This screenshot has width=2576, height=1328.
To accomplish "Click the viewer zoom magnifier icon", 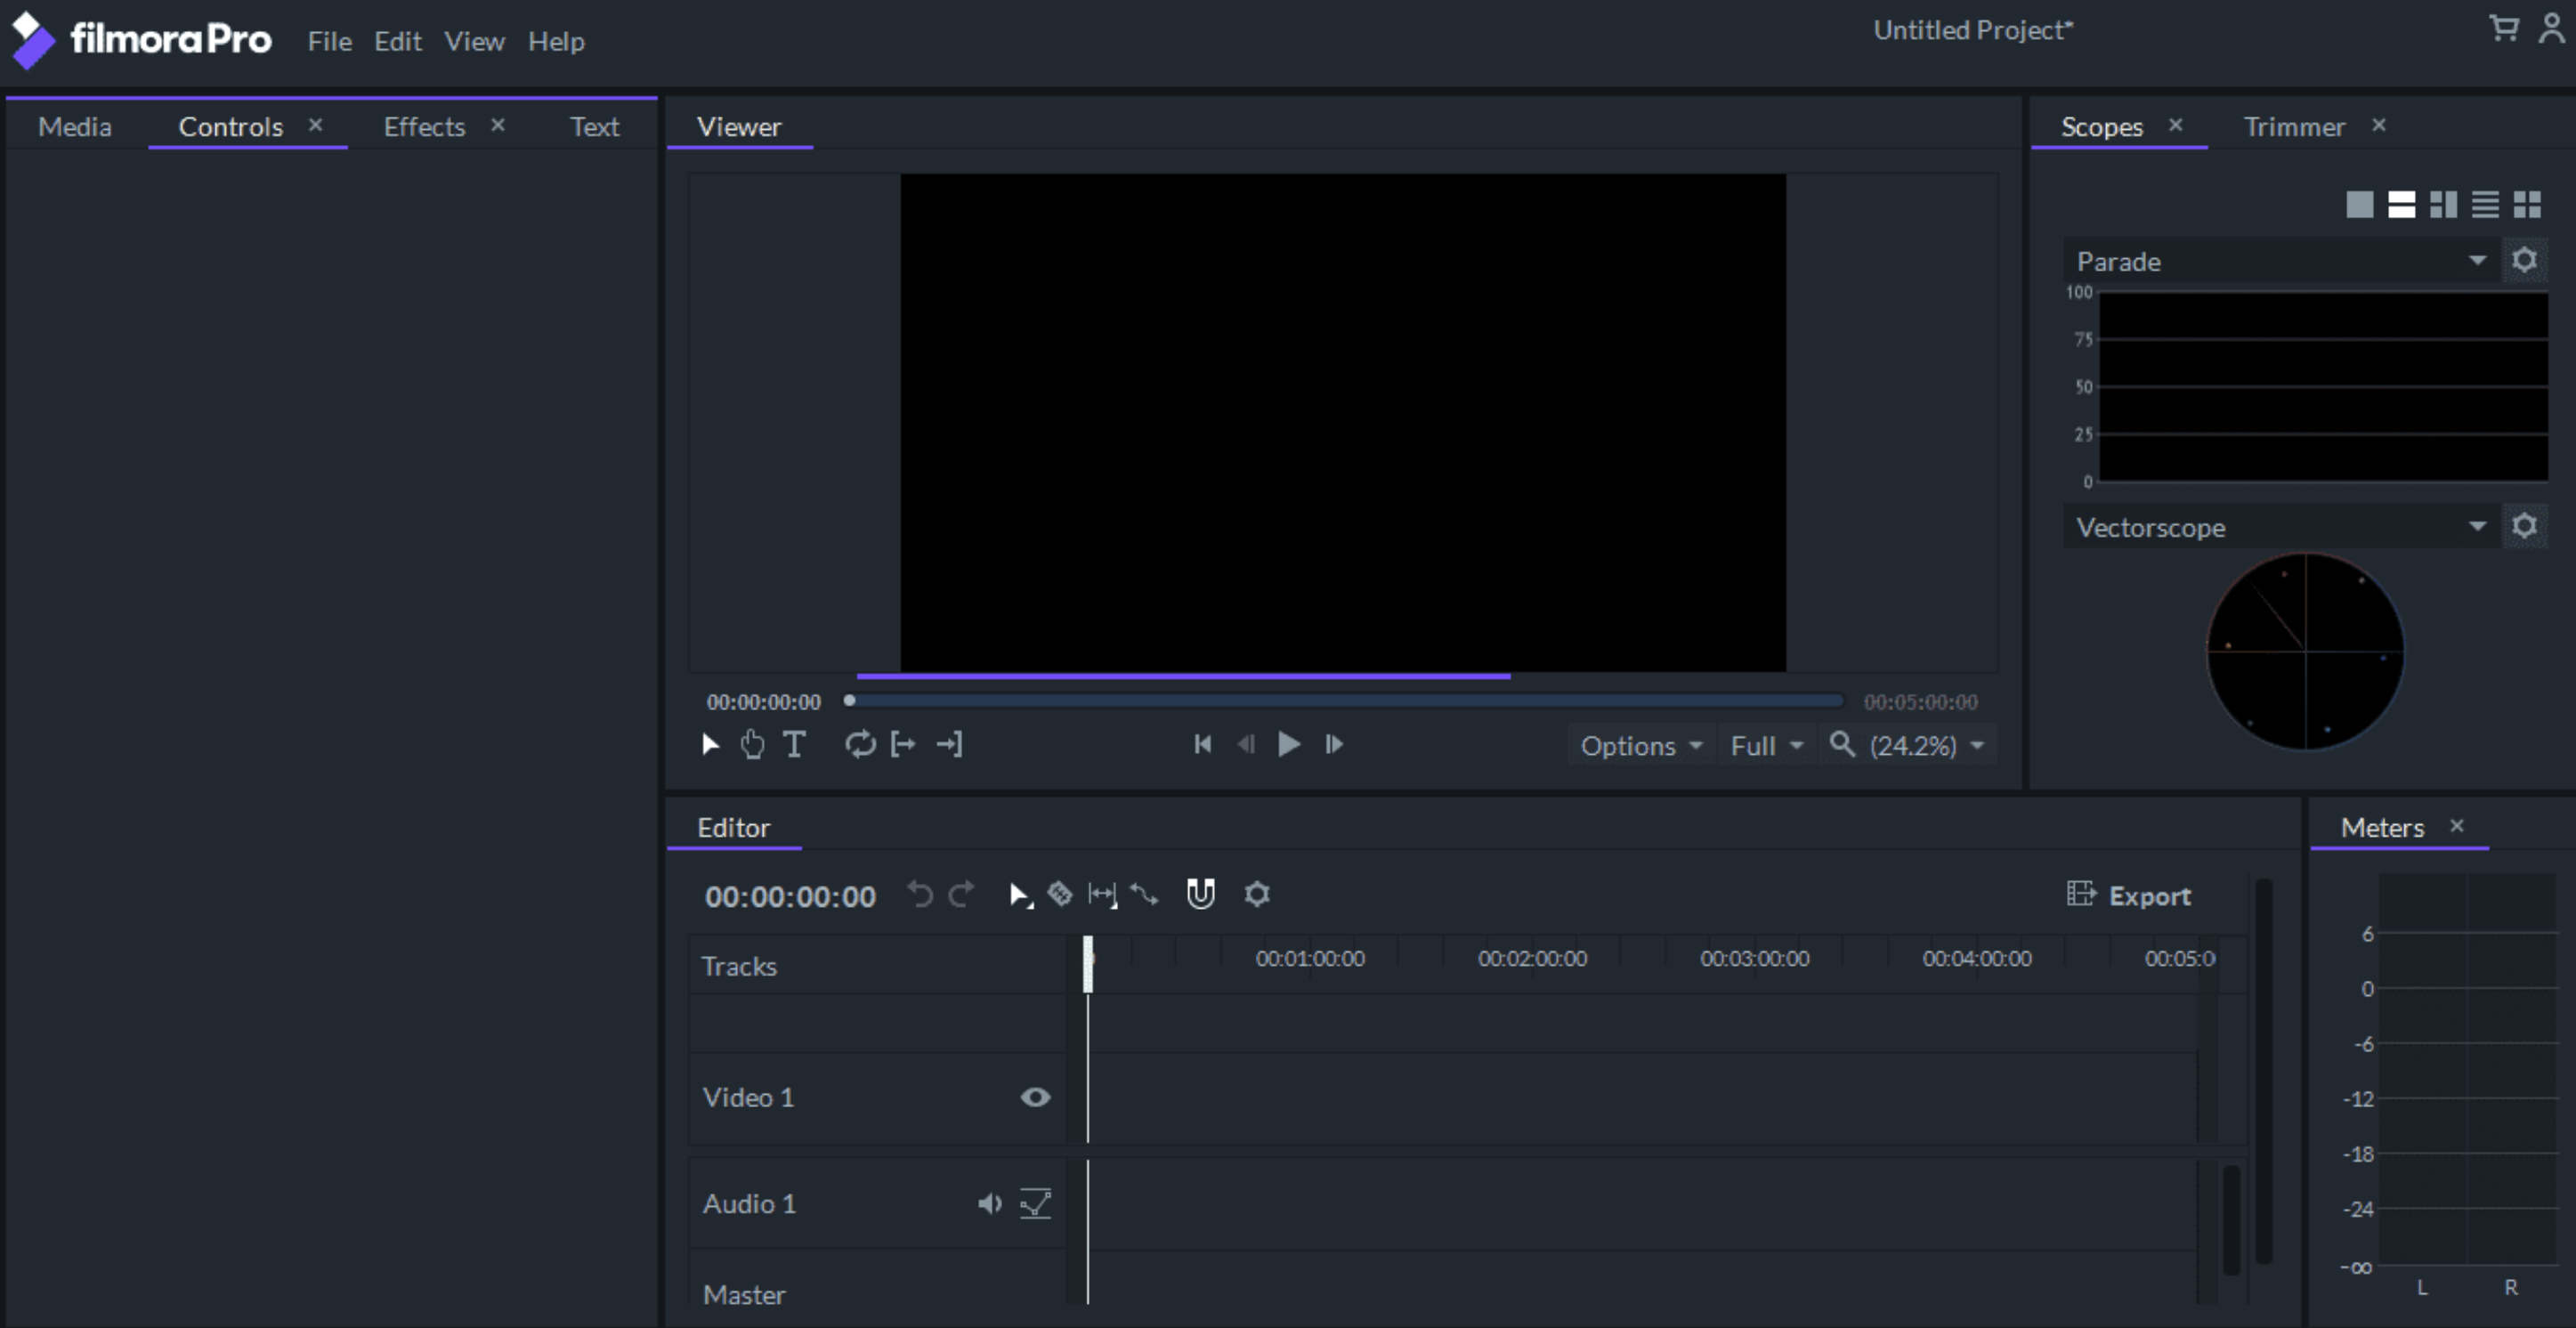I will (1842, 744).
